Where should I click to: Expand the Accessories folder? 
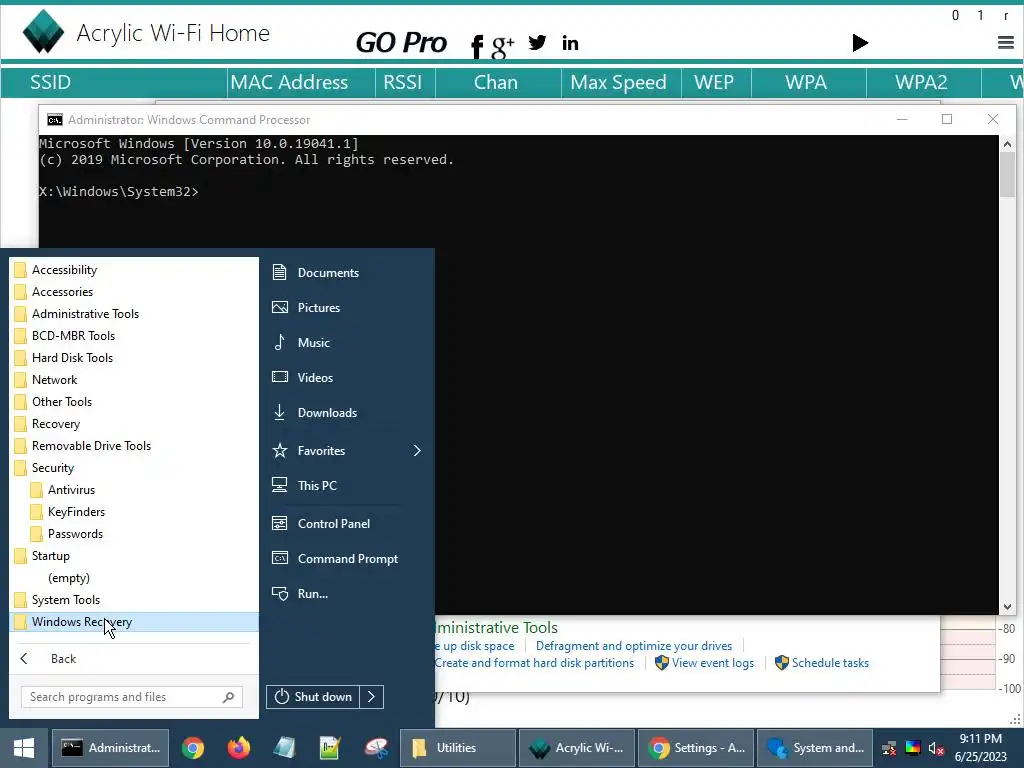[x=134, y=292]
